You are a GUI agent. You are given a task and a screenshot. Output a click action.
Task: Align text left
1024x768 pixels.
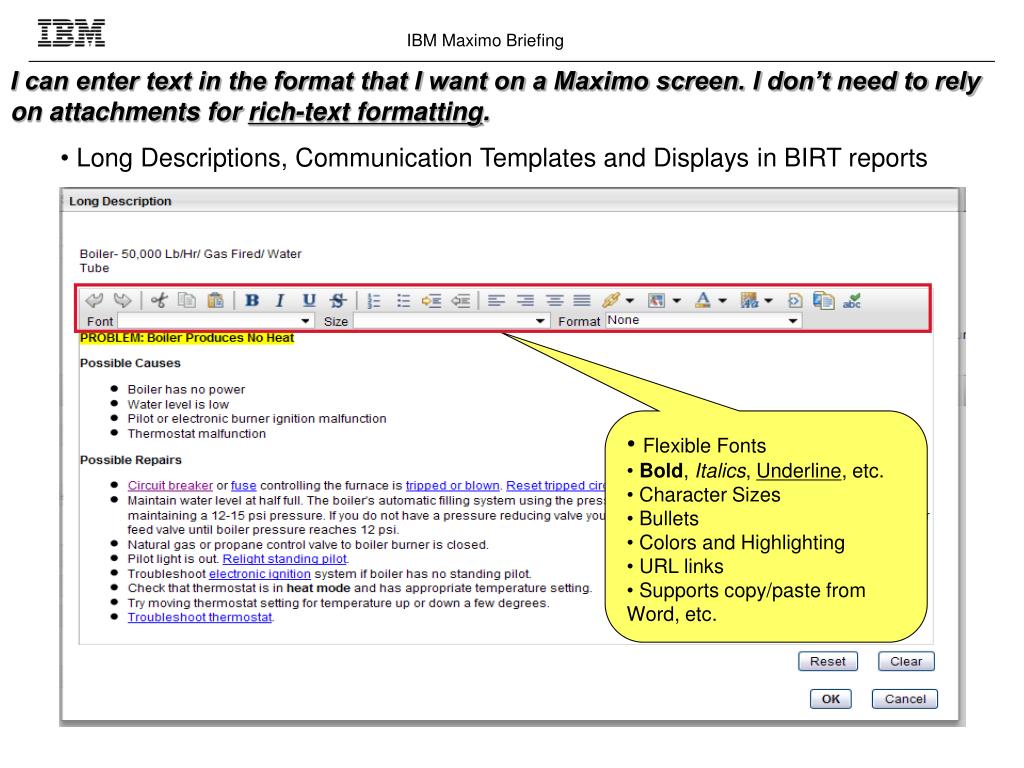tap(496, 300)
